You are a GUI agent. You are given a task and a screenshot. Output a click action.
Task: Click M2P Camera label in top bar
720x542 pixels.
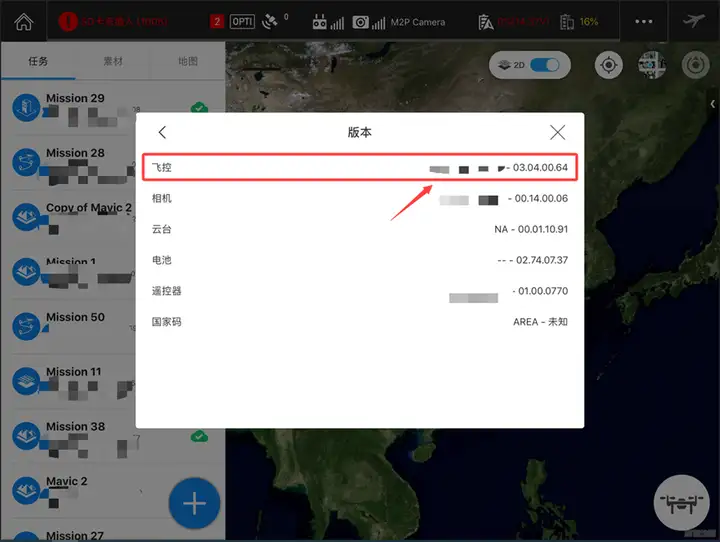(418, 22)
